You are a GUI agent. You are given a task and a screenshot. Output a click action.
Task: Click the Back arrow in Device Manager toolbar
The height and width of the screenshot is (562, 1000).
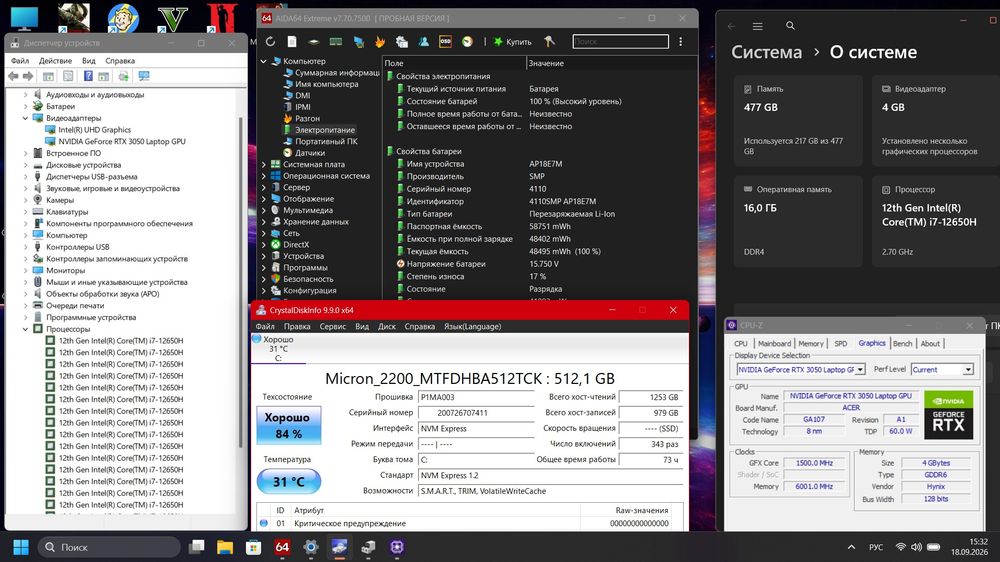click(13, 76)
